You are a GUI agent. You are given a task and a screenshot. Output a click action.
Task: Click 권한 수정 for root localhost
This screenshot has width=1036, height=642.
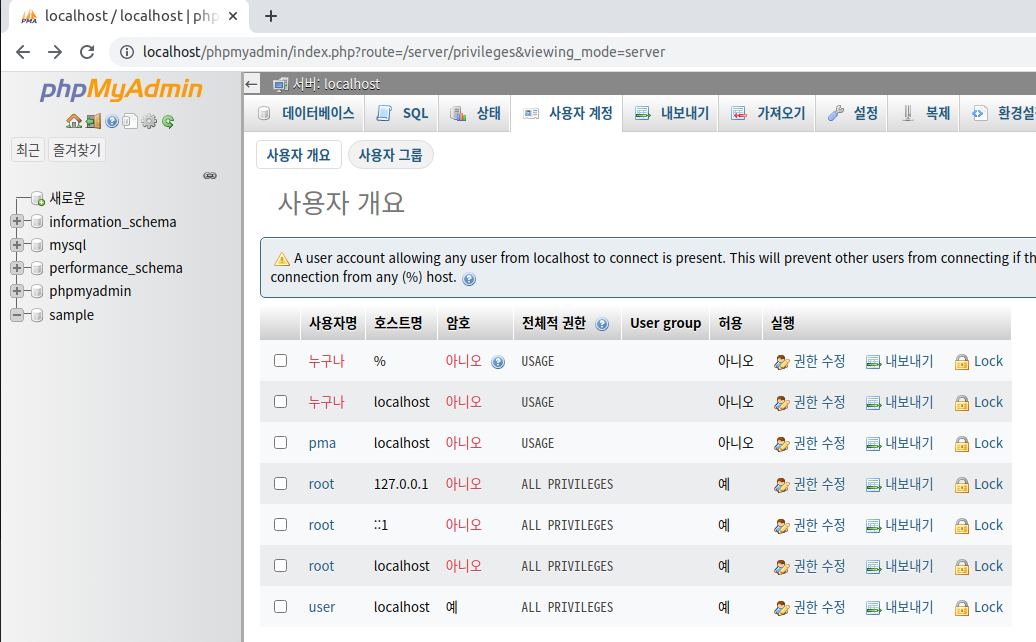pyautogui.click(x=809, y=566)
